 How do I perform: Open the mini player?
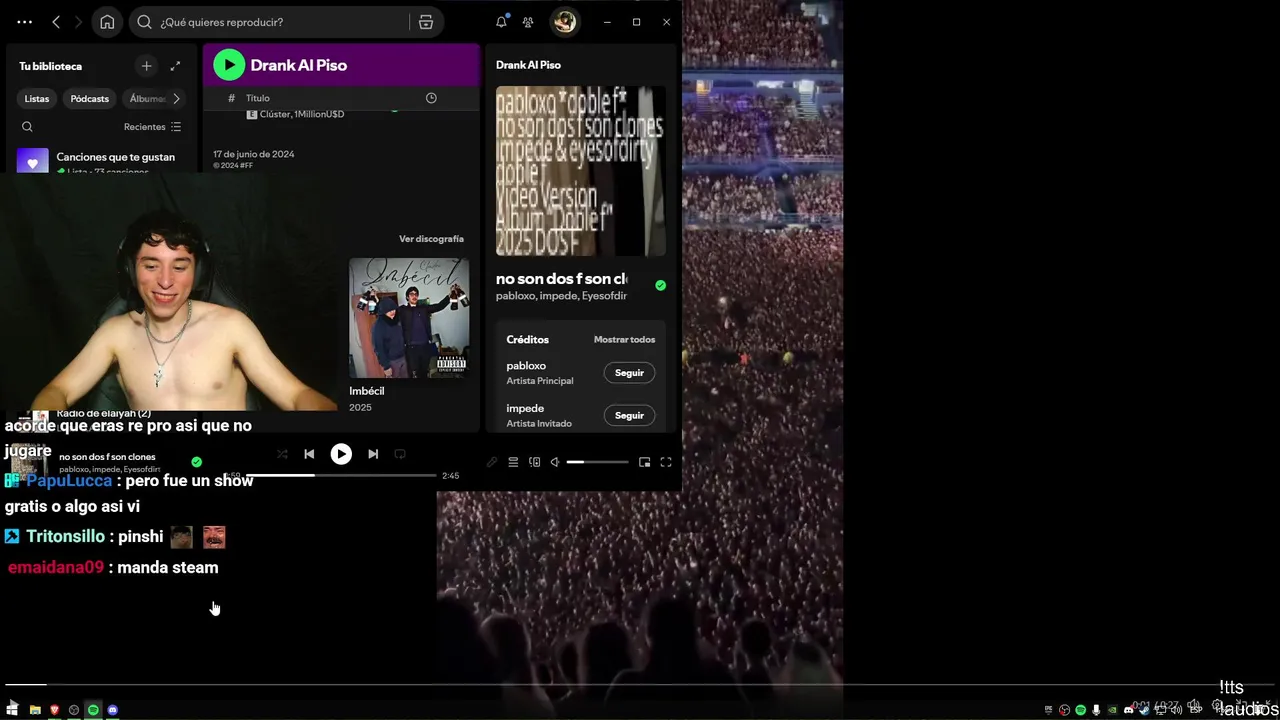click(645, 462)
